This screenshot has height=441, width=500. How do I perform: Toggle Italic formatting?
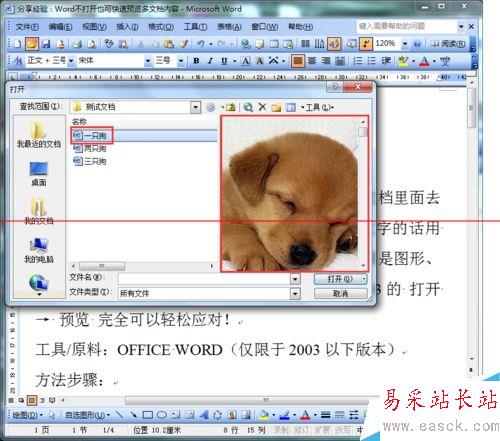coord(210,61)
